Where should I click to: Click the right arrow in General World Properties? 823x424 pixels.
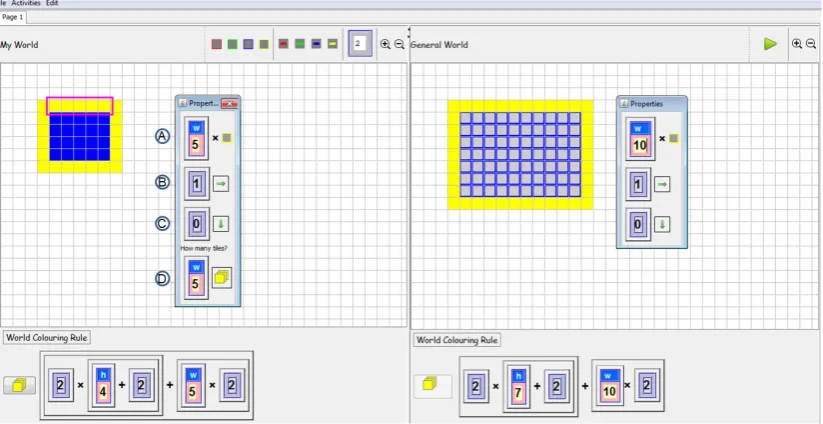[662, 184]
